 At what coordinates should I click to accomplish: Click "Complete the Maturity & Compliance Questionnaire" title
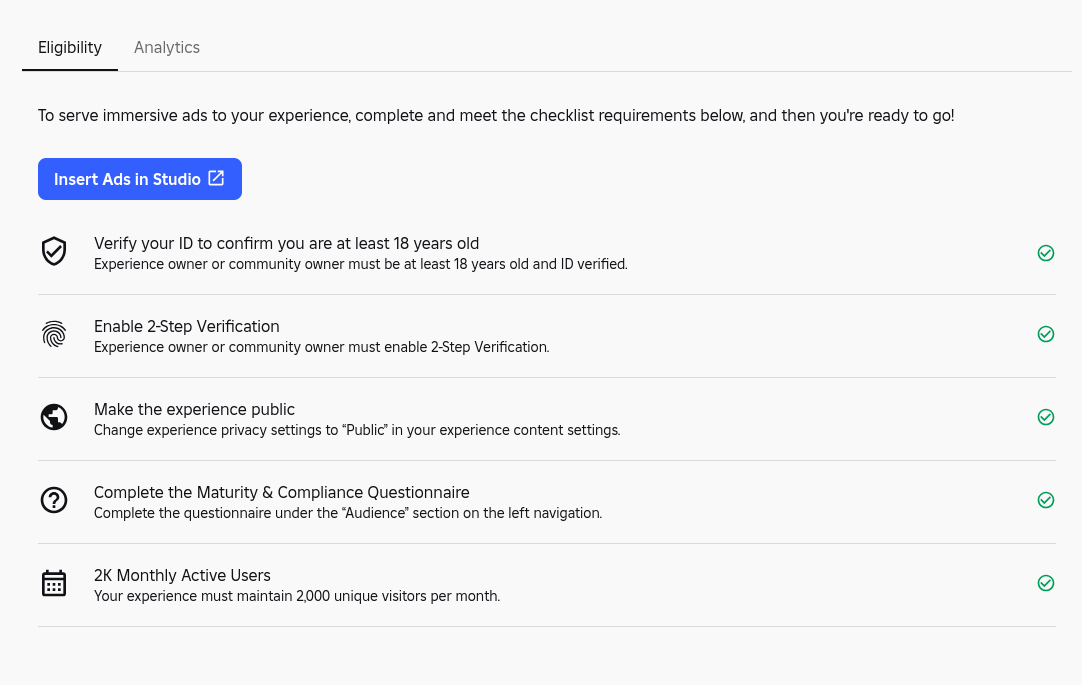281,492
